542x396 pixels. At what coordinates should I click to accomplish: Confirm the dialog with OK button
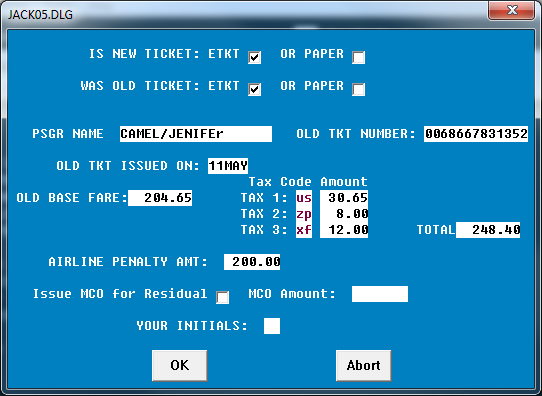[180, 366]
